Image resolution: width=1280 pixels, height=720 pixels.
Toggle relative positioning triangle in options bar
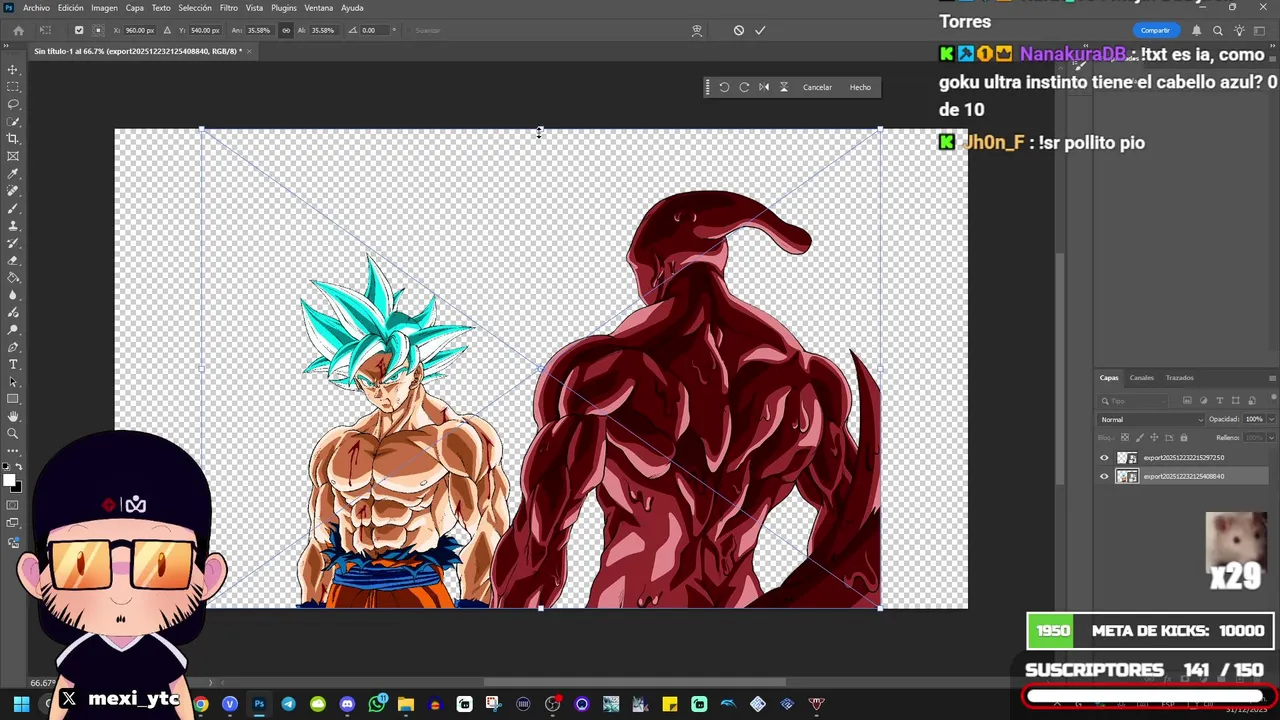(167, 30)
